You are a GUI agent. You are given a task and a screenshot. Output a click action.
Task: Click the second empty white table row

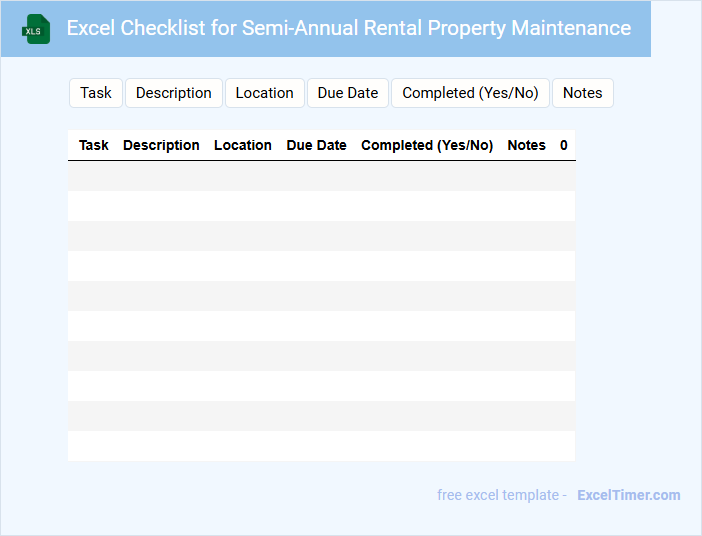tap(321, 266)
